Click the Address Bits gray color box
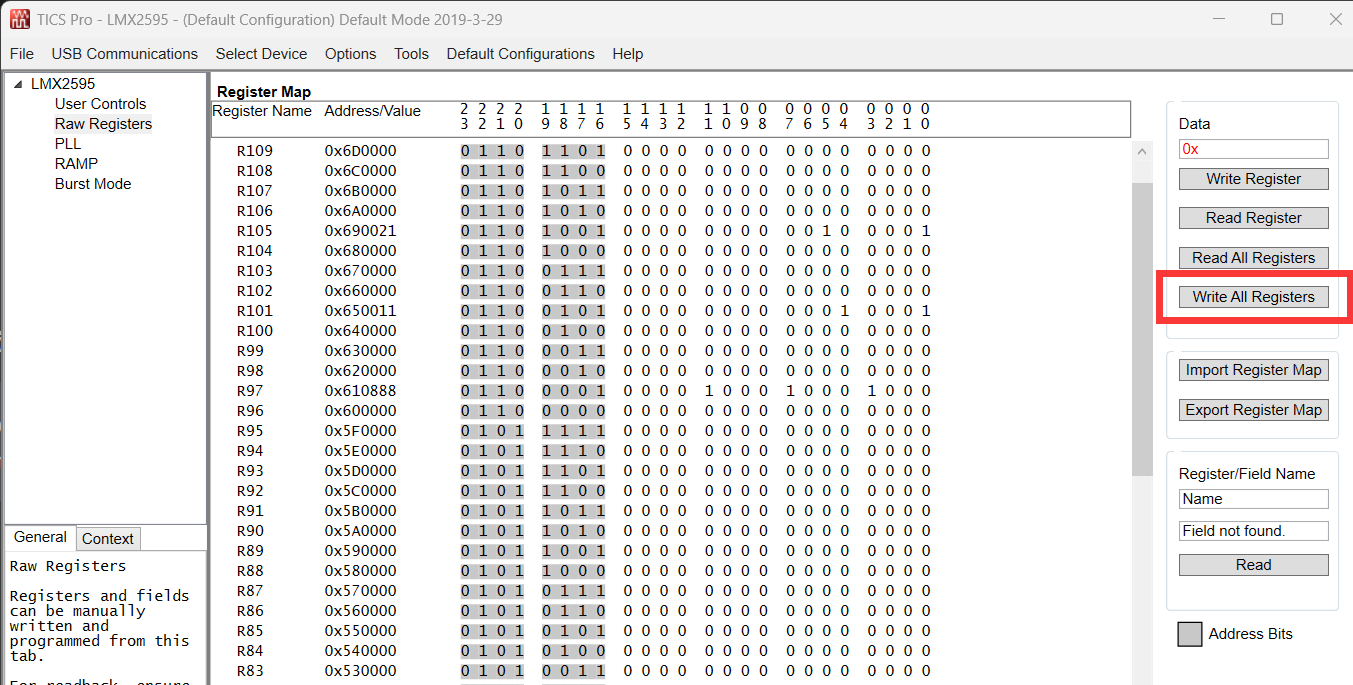Viewport: 1353px width, 685px height. tap(1189, 634)
